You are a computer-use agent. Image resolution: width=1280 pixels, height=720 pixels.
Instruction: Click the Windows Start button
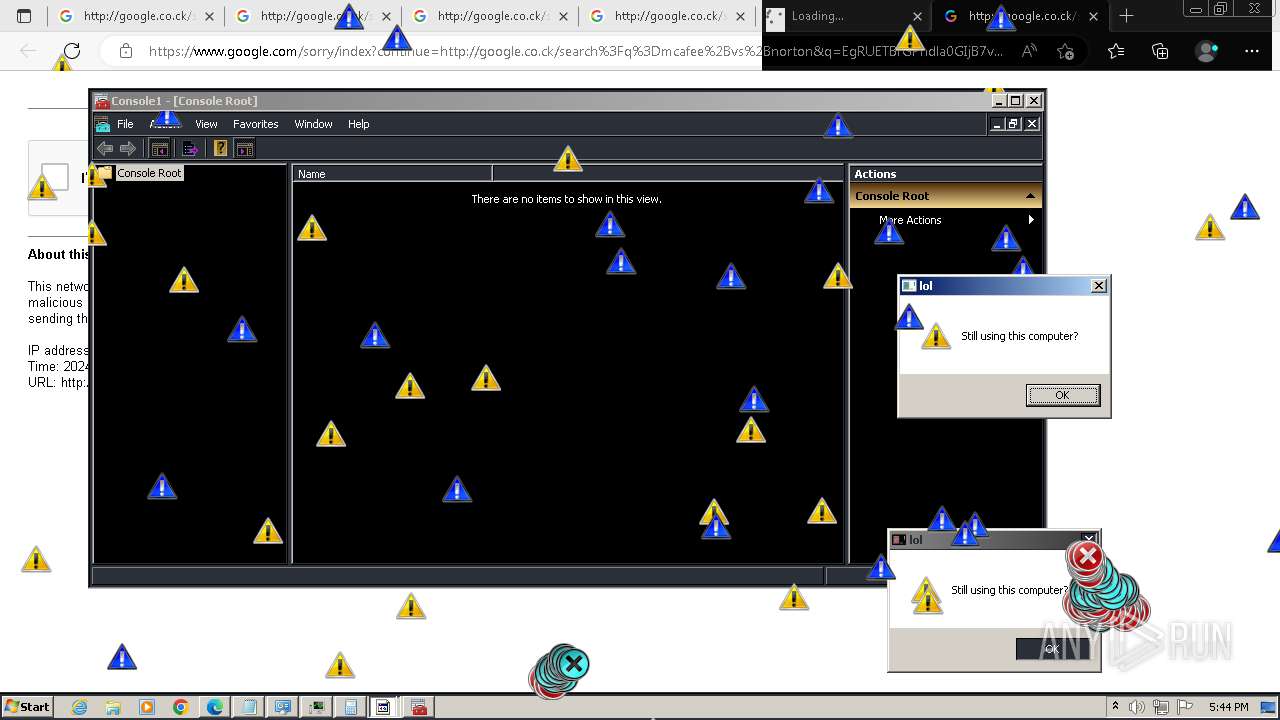tap(27, 707)
